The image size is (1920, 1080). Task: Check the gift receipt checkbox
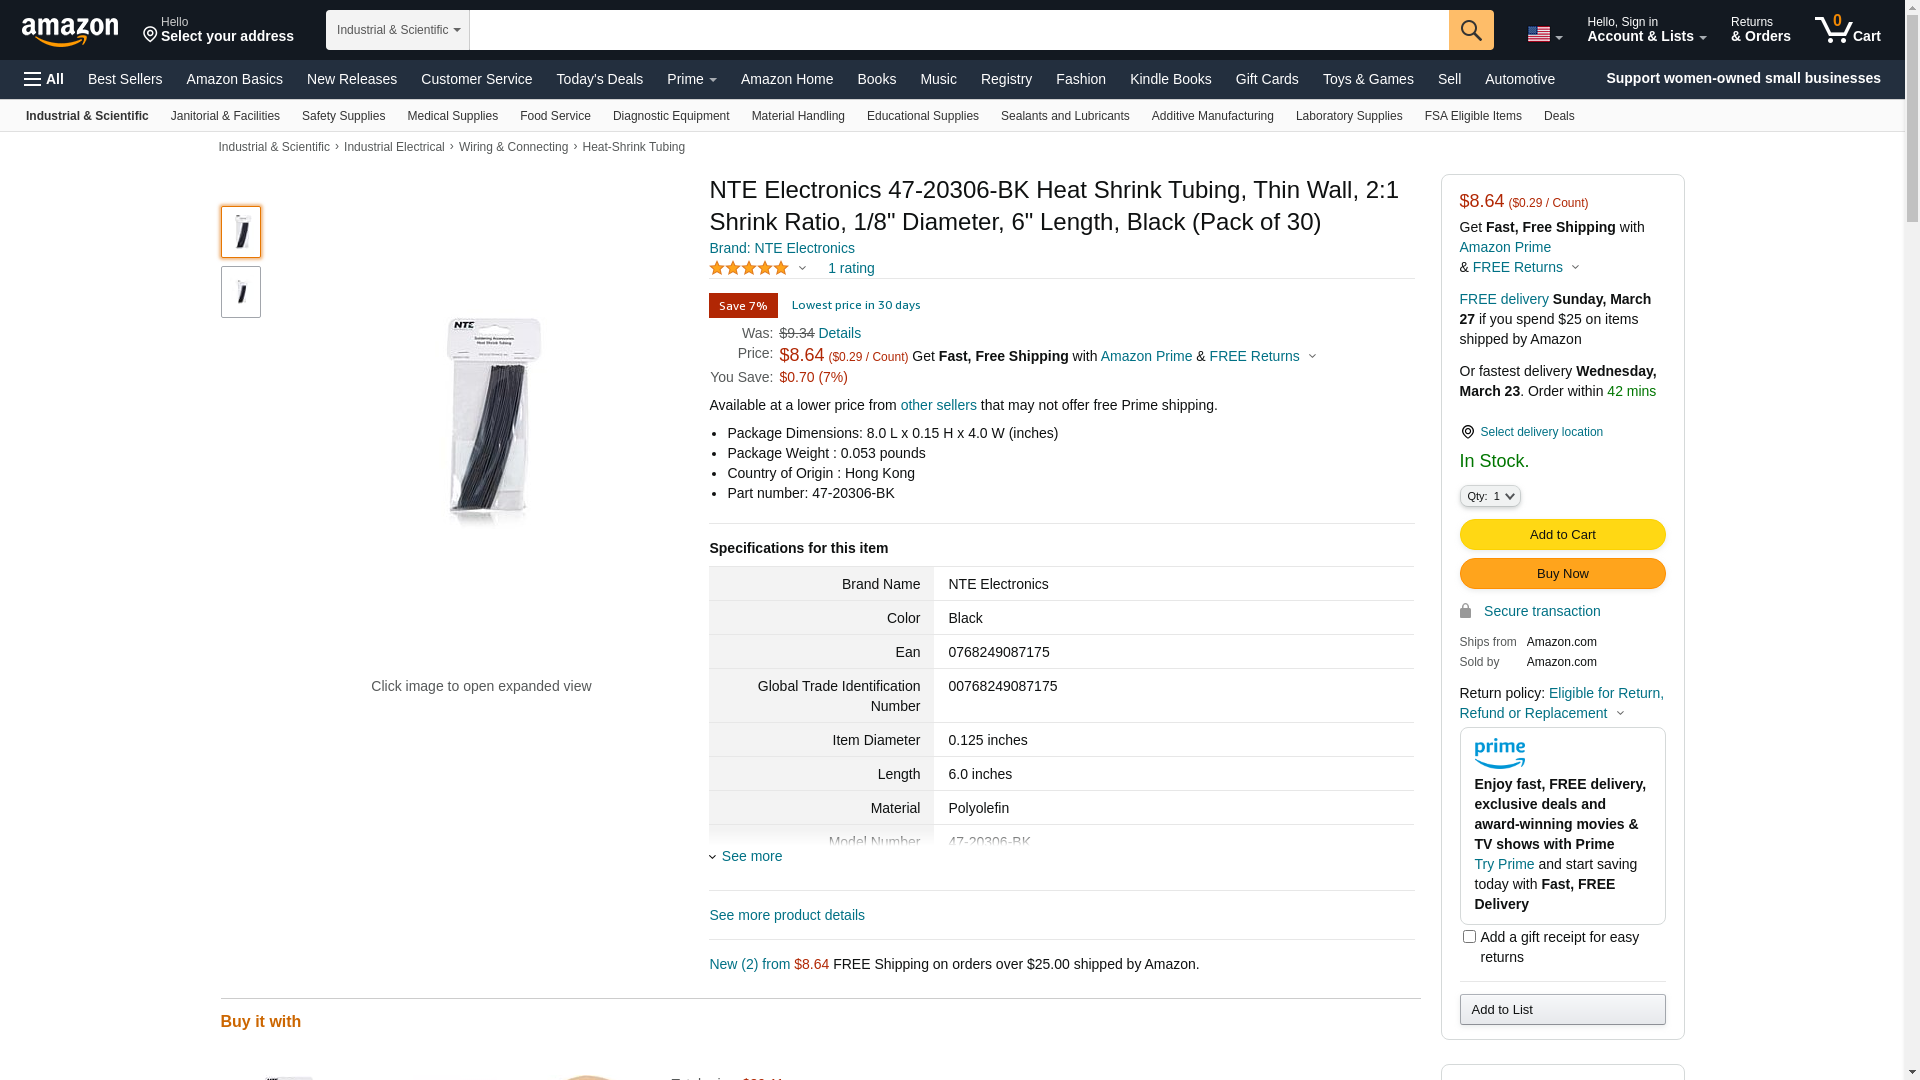pyautogui.click(x=1469, y=937)
